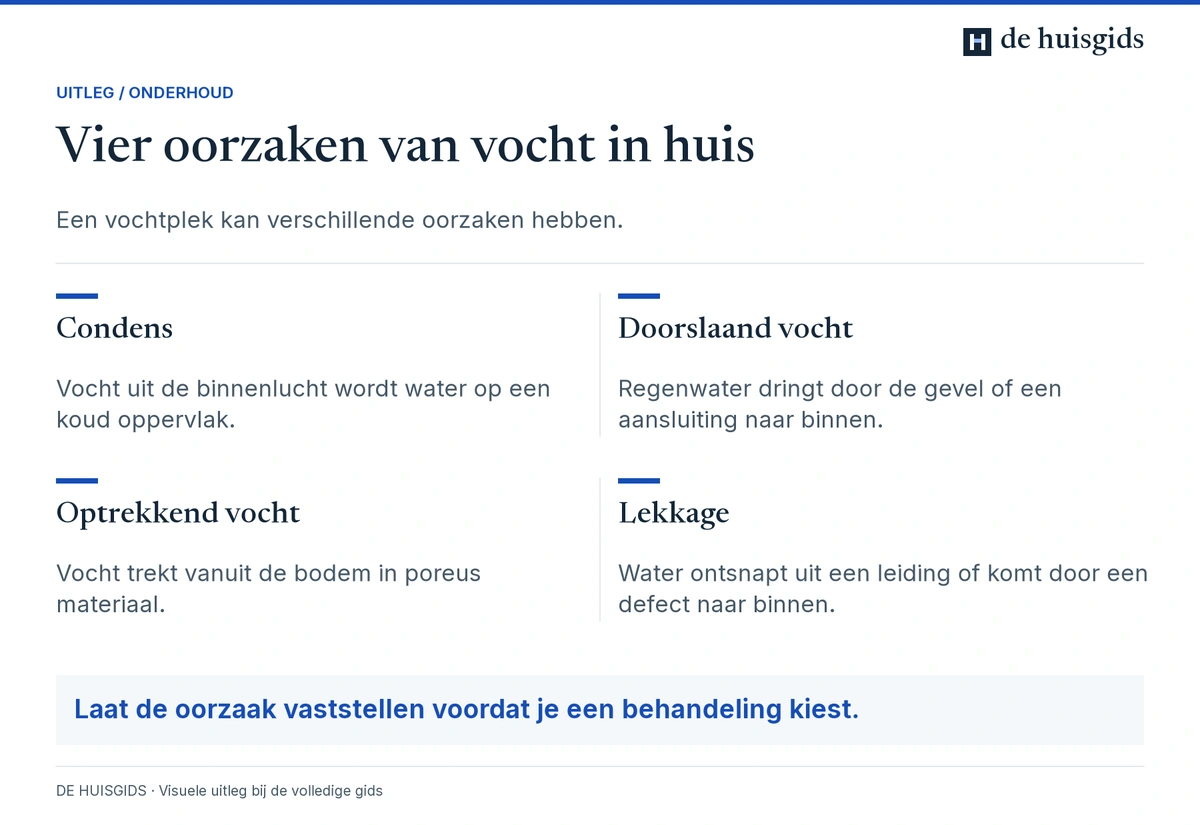Viewport: 1200px width, 825px height.
Task: Click the "de huisgids" brand name
Action: pyautogui.click(x=1072, y=40)
